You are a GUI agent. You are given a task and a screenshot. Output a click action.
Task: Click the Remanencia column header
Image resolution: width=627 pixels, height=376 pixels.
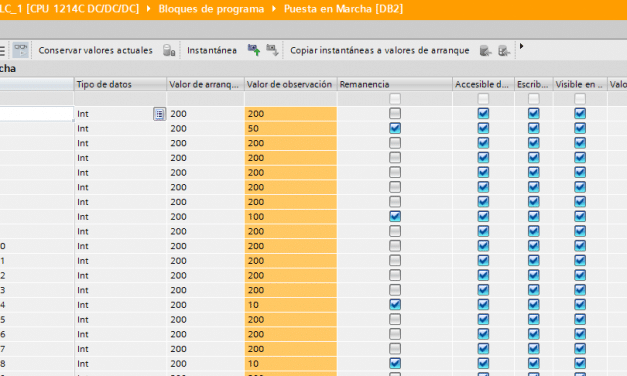(x=395, y=84)
